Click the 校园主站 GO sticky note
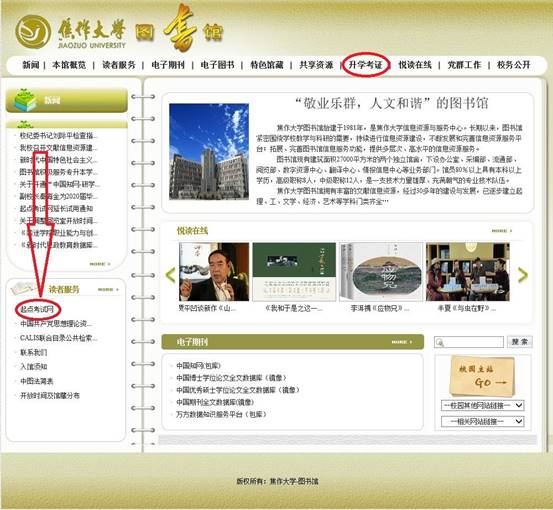 point(482,376)
